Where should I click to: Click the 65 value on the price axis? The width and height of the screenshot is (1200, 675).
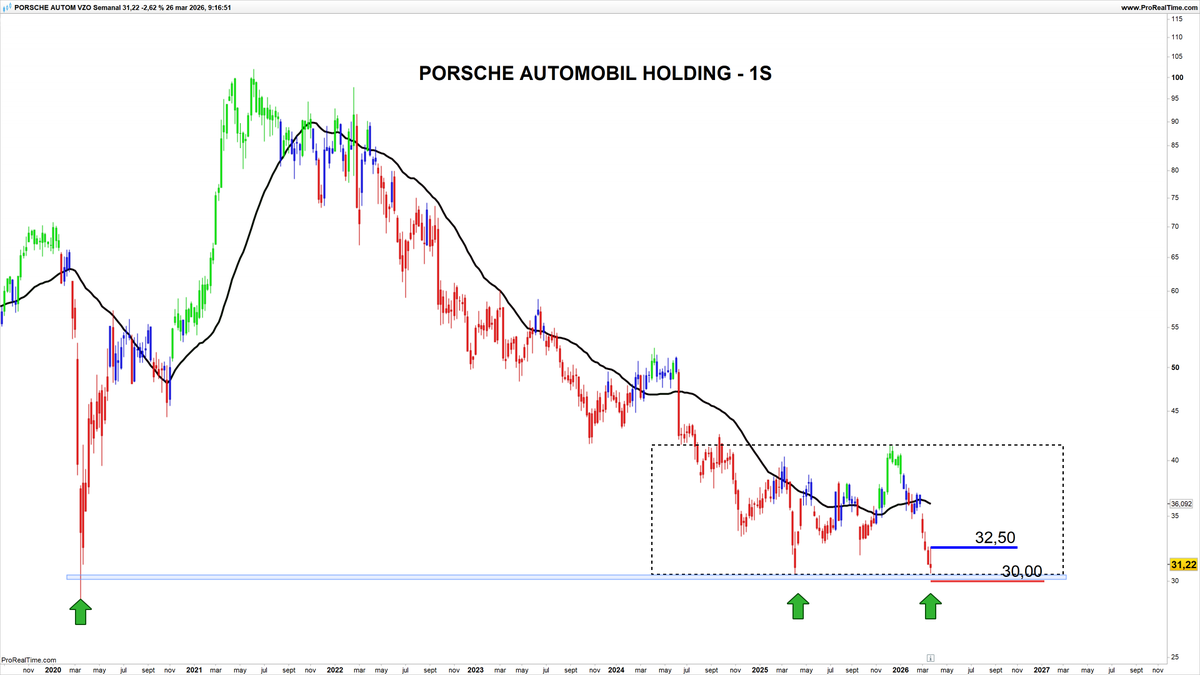tap(1175, 258)
